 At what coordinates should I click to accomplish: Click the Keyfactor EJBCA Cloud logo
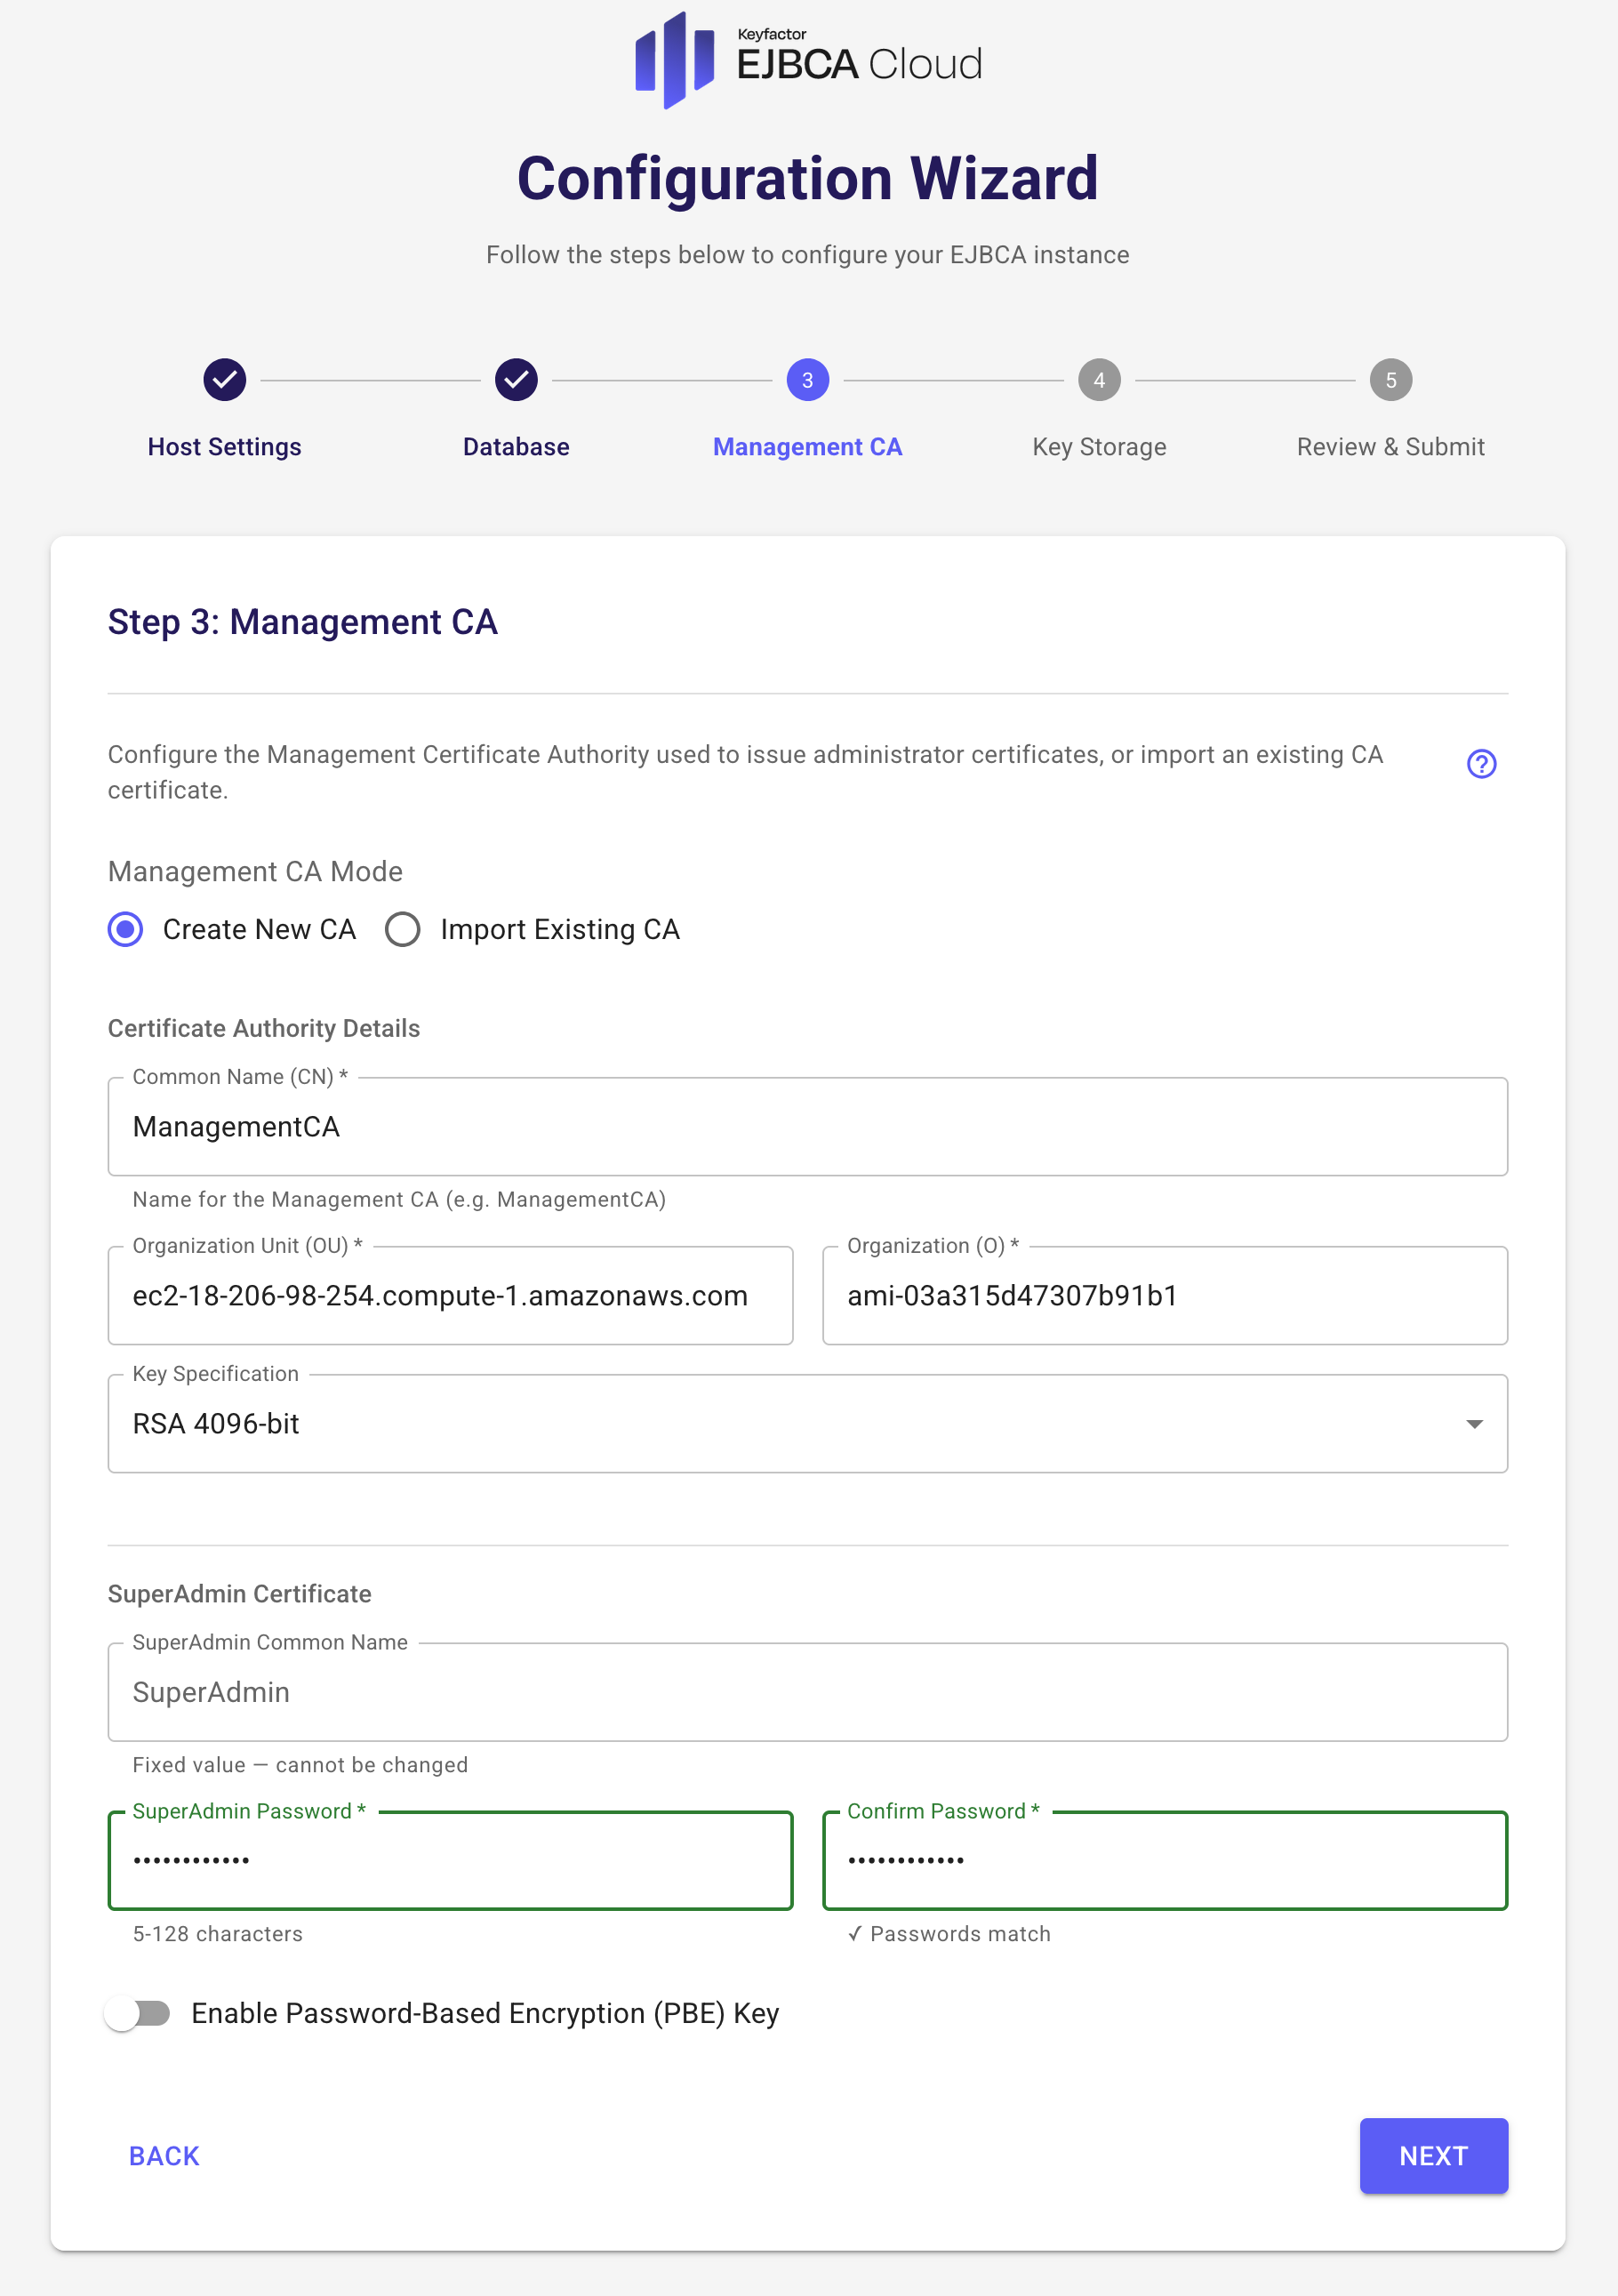(808, 60)
